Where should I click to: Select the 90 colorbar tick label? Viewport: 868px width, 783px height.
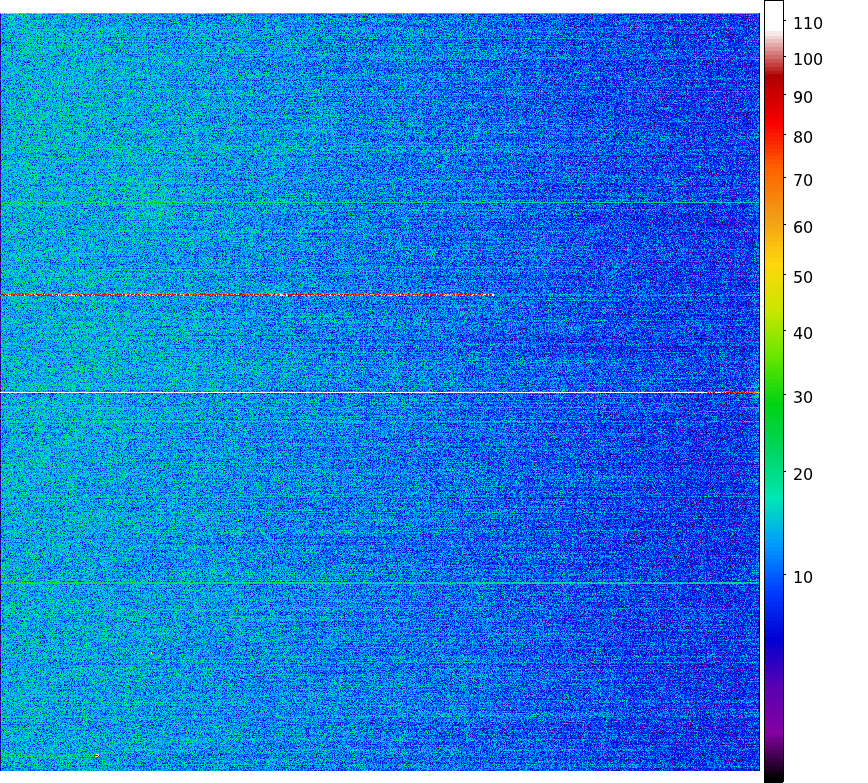tap(803, 98)
